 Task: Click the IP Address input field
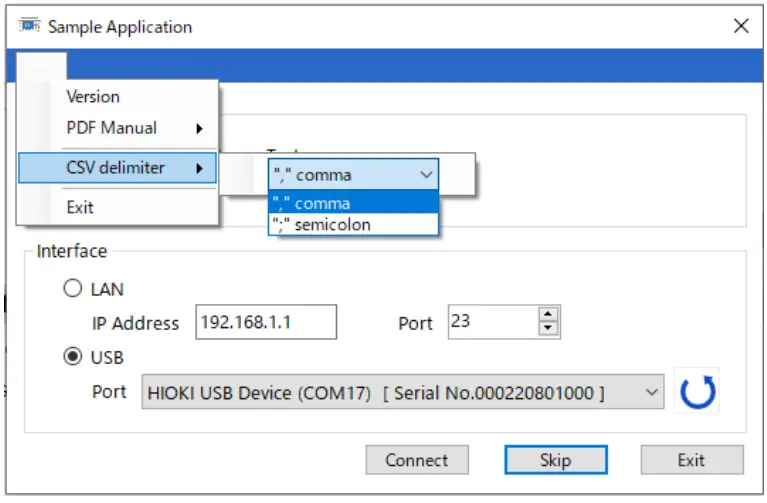(x=265, y=322)
